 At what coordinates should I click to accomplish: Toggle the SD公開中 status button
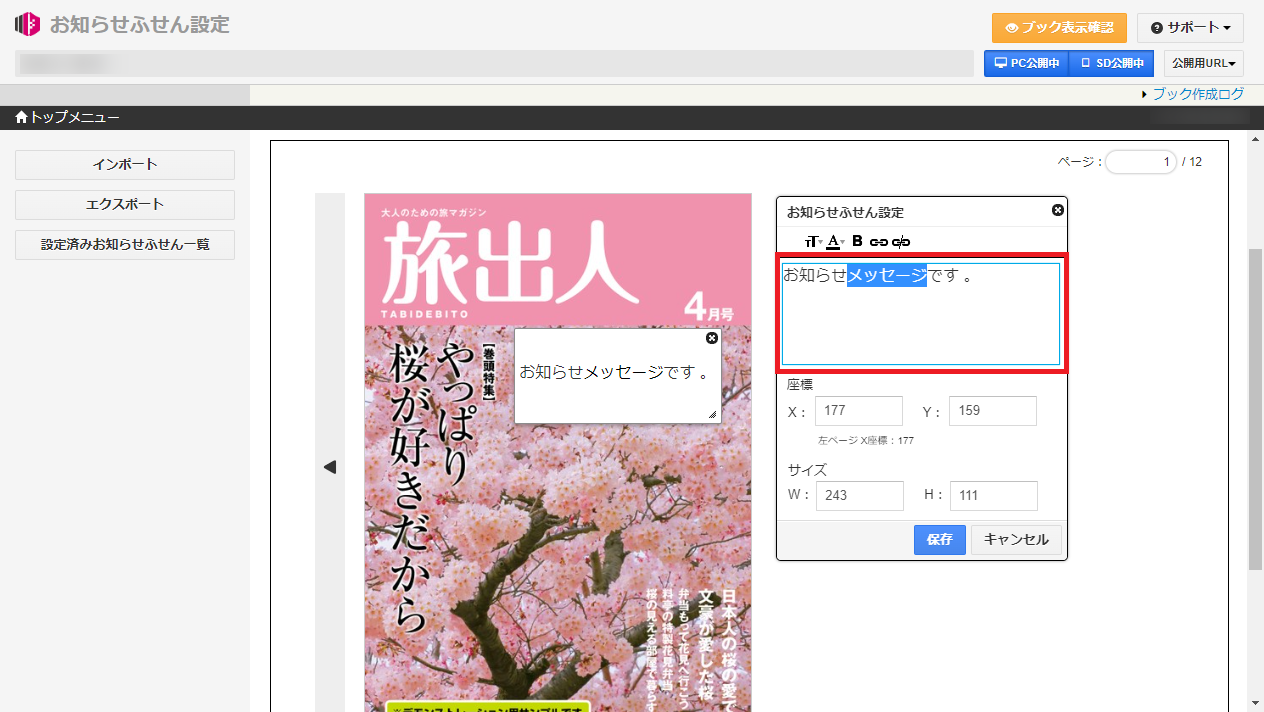click(1111, 64)
